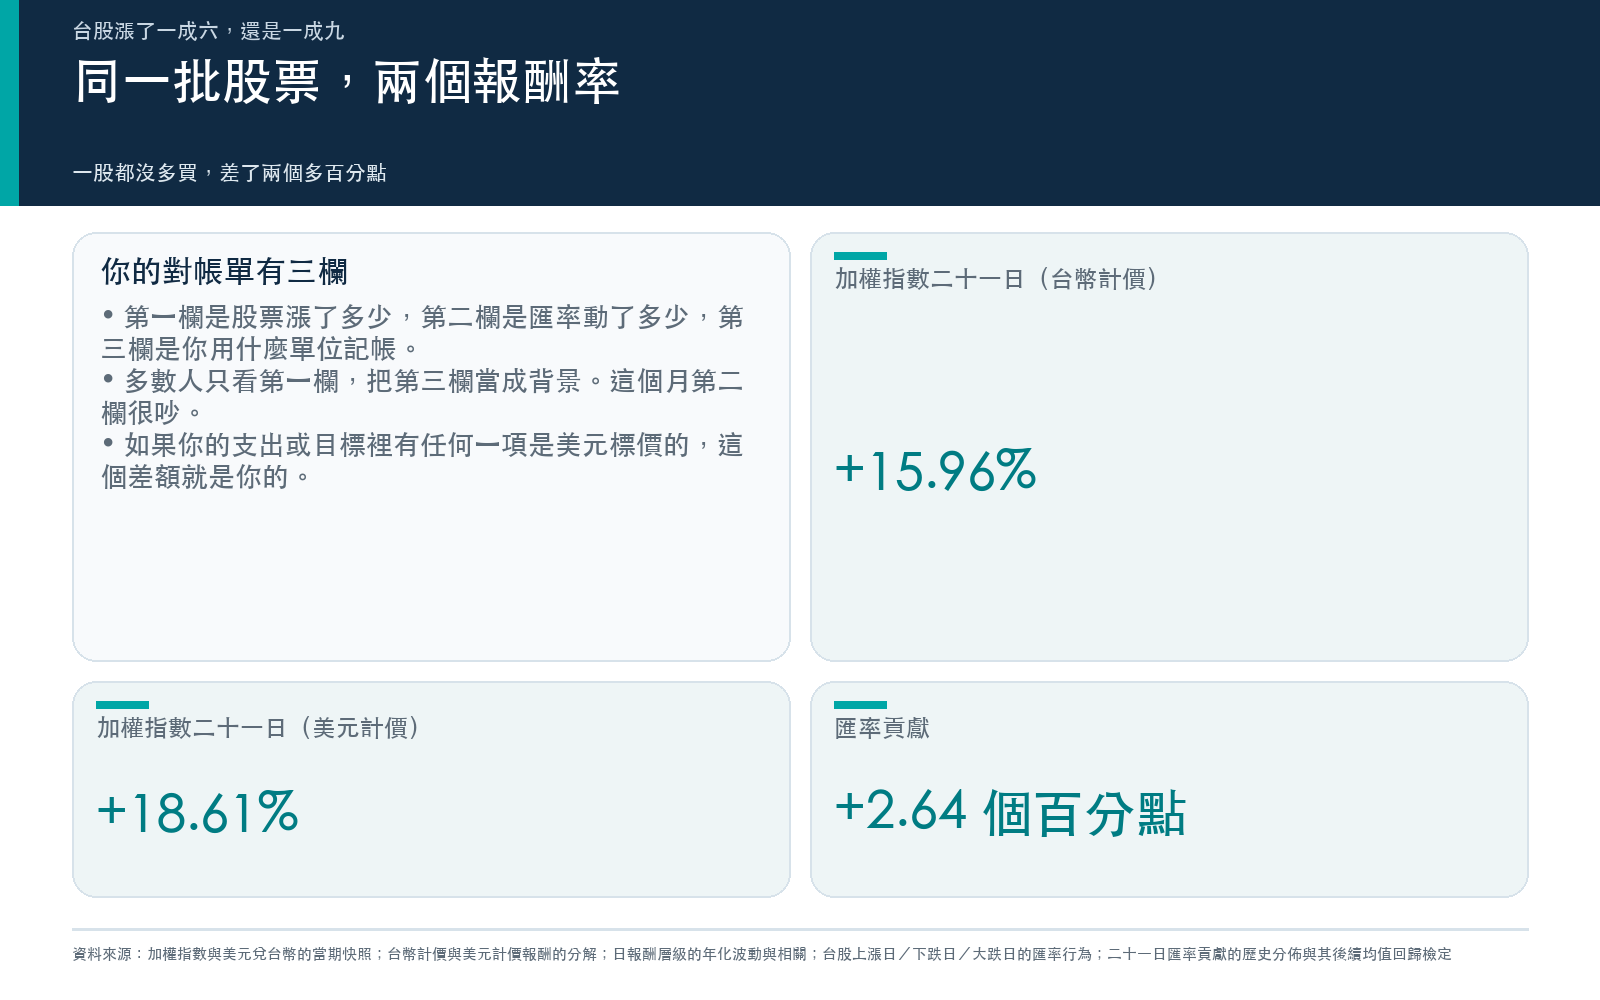
Task: Select the label 匯率貢獻
Action: coord(882,728)
